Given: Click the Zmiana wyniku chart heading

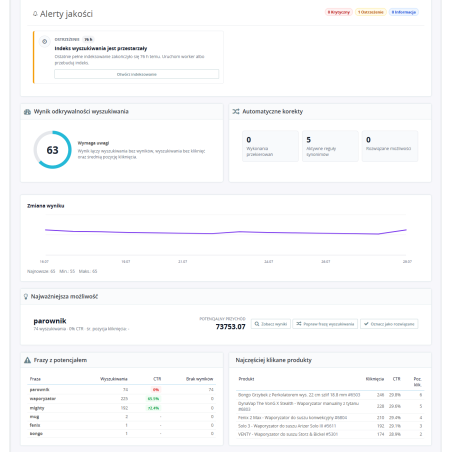Looking at the screenshot, I should click(46, 206).
